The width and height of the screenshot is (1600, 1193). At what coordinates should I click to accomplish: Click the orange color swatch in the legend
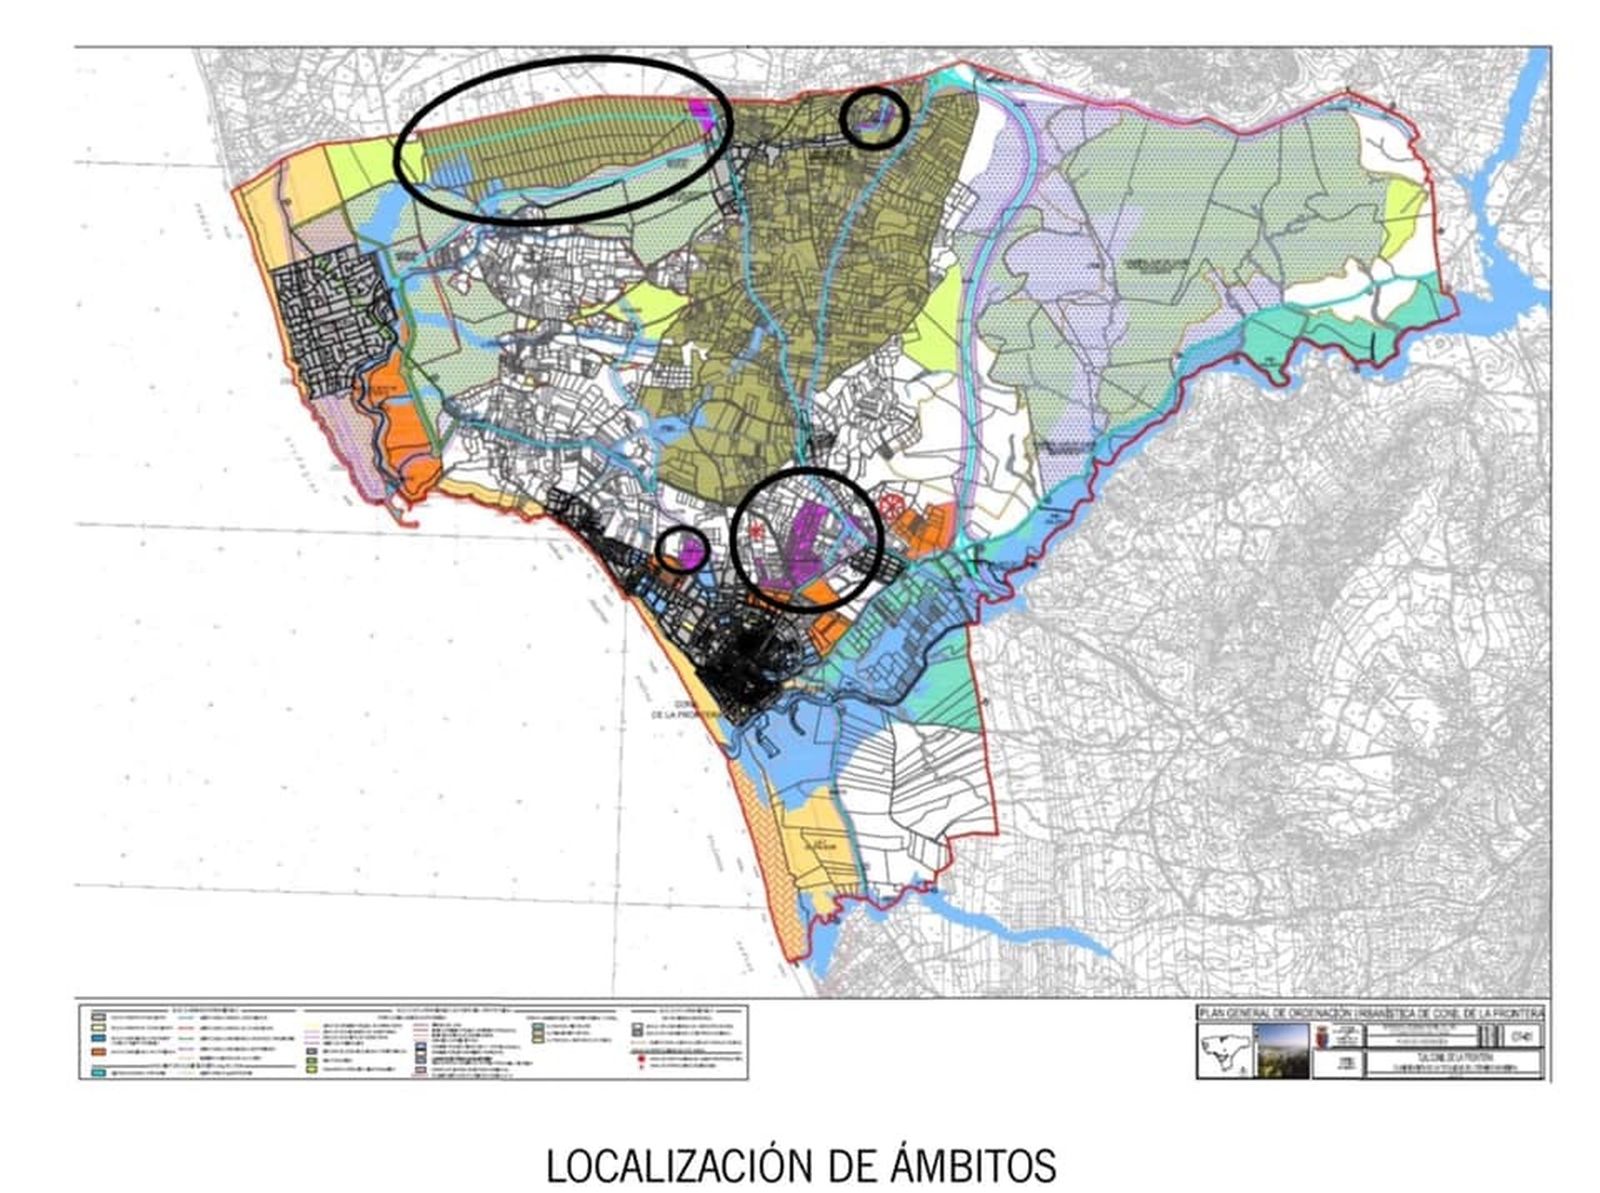(97, 1052)
